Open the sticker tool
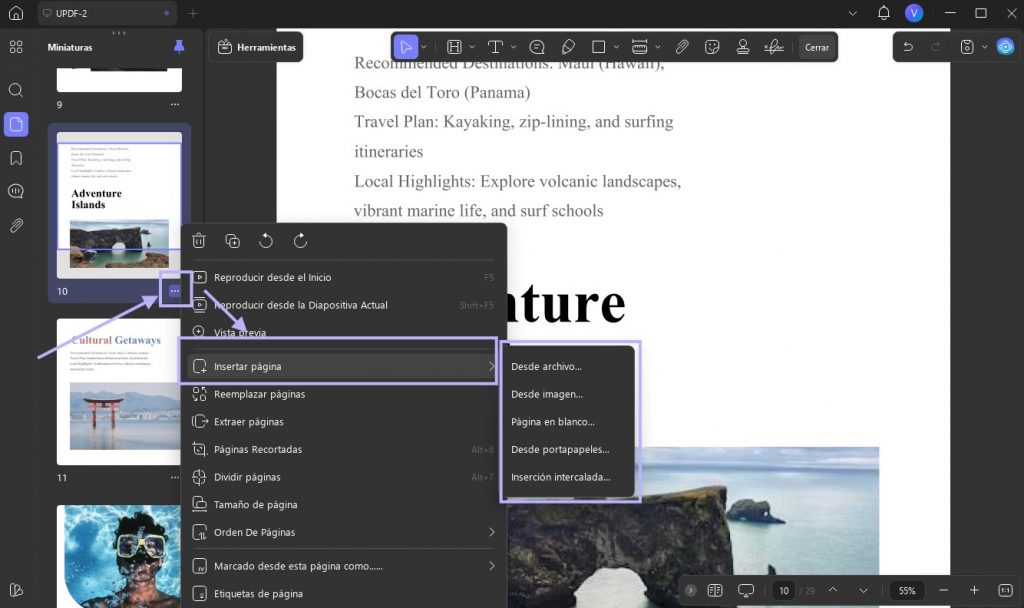 (712, 47)
